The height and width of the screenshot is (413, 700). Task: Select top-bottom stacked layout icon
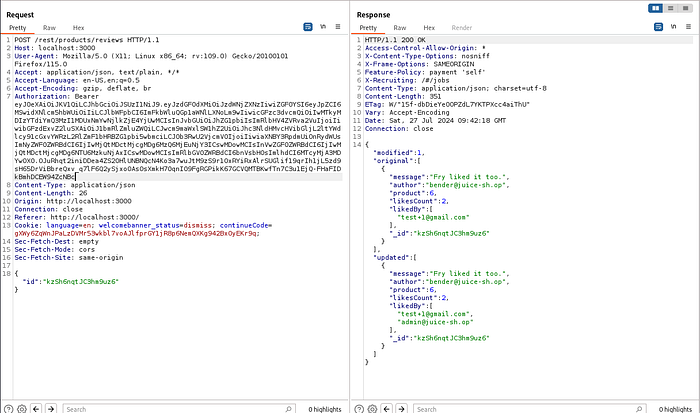point(671,8)
